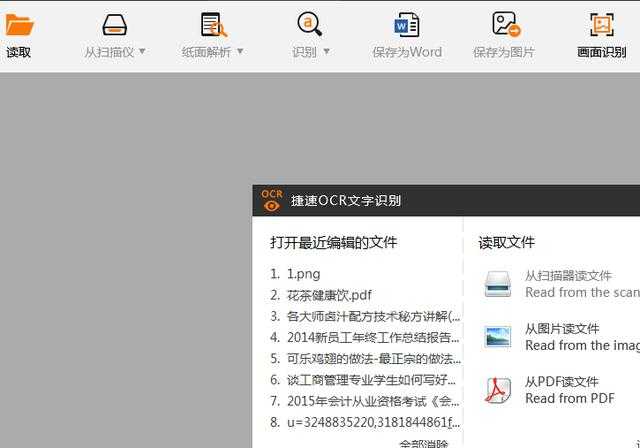
Task: Click the 读取 toolbar label
Action: (18, 52)
